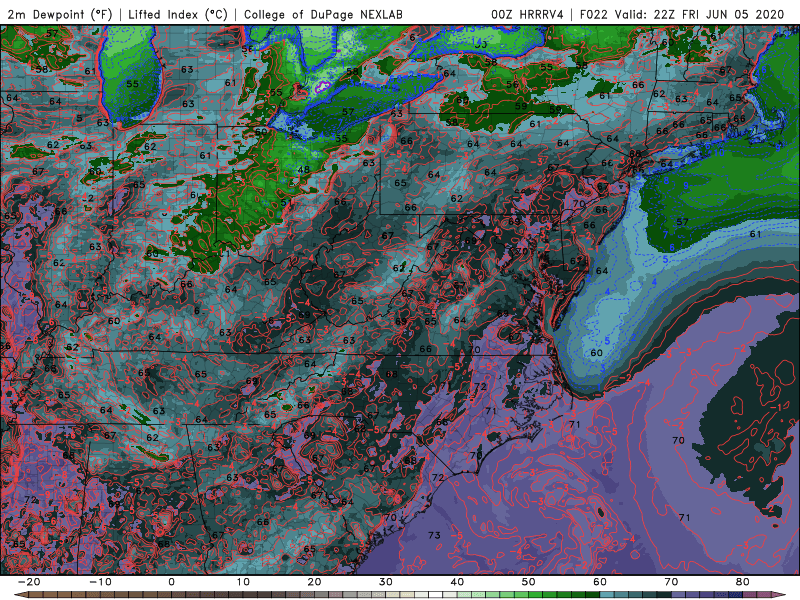The width and height of the screenshot is (800, 600).
Task: Click the "48" dewpoint value in the green area
Action: tap(304, 169)
